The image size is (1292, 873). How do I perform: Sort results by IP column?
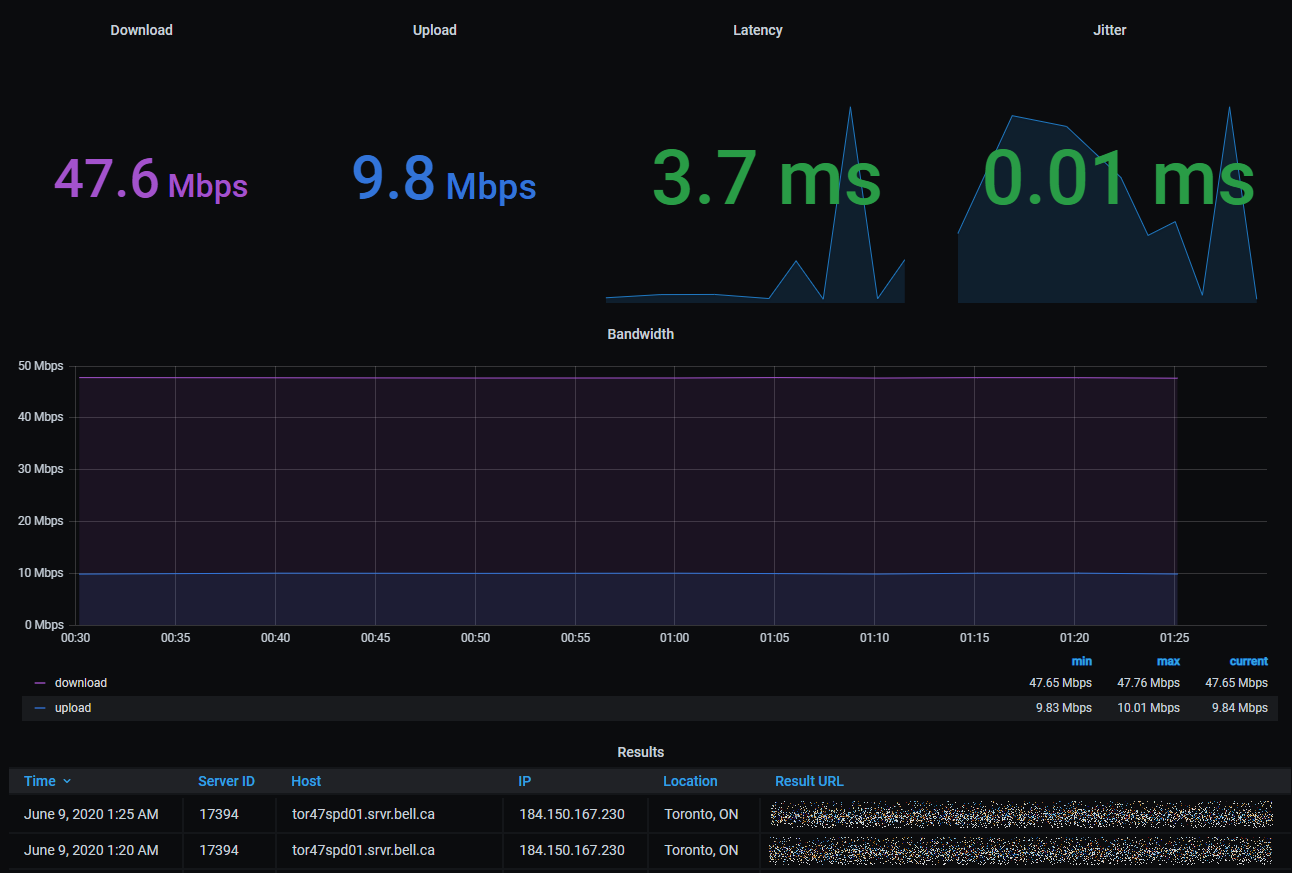[x=524, y=781]
